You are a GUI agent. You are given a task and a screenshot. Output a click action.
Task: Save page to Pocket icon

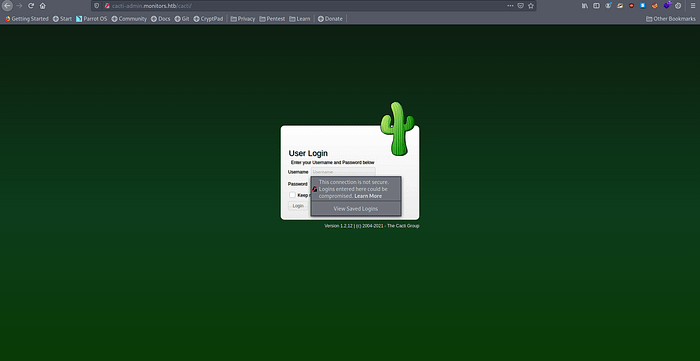coord(521,6)
